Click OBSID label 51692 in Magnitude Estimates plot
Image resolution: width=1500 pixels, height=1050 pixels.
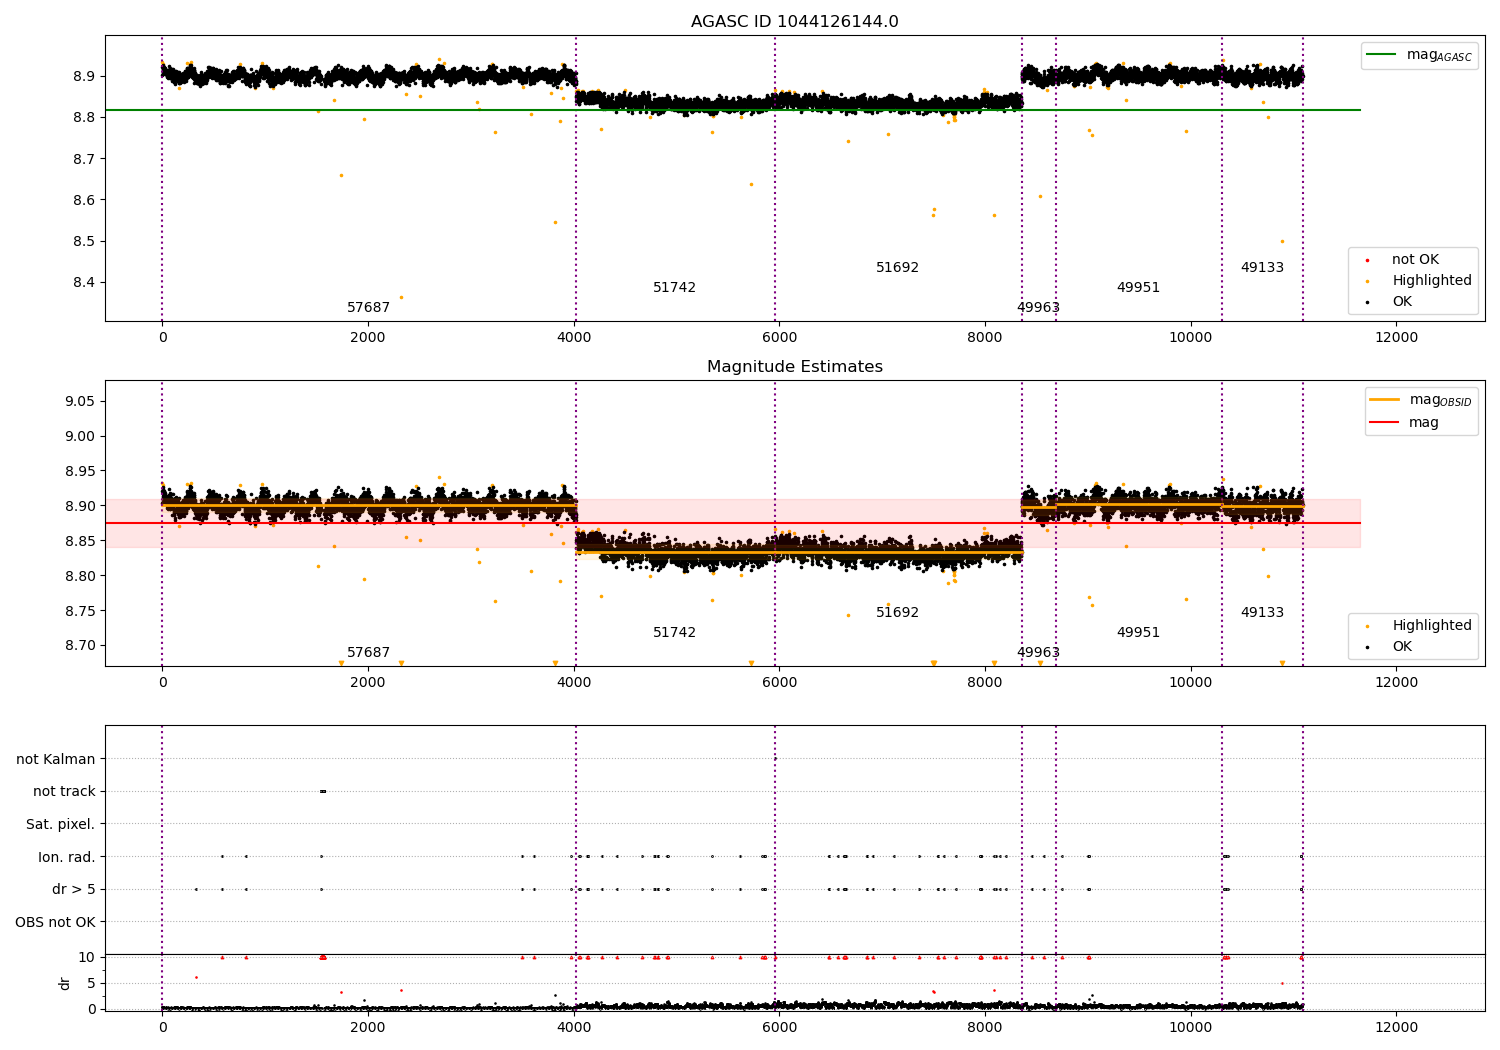[897, 613]
